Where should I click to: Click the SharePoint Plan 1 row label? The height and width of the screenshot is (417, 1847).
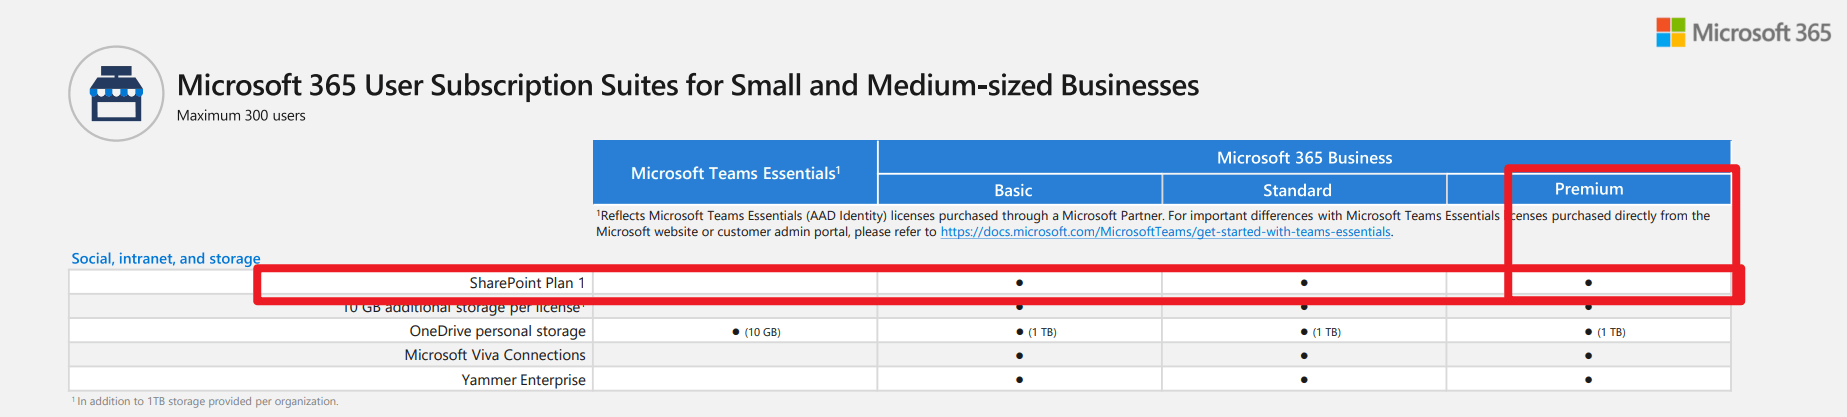click(527, 283)
